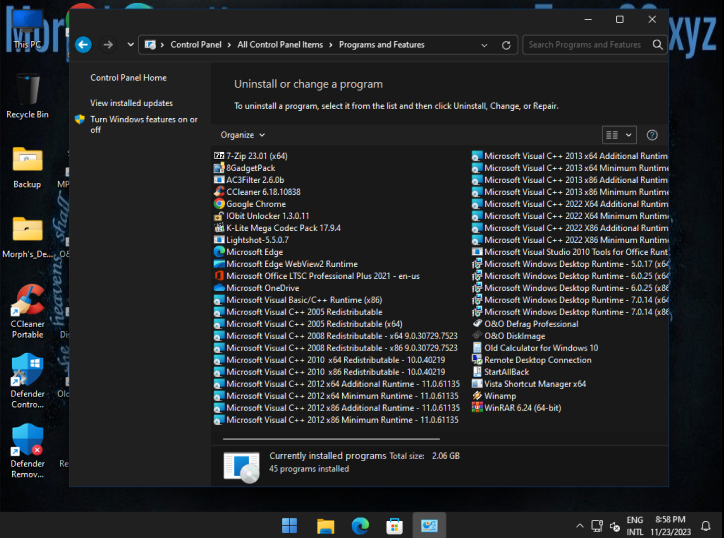Click the change view icon
This screenshot has height=538, width=724.
click(x=612, y=135)
